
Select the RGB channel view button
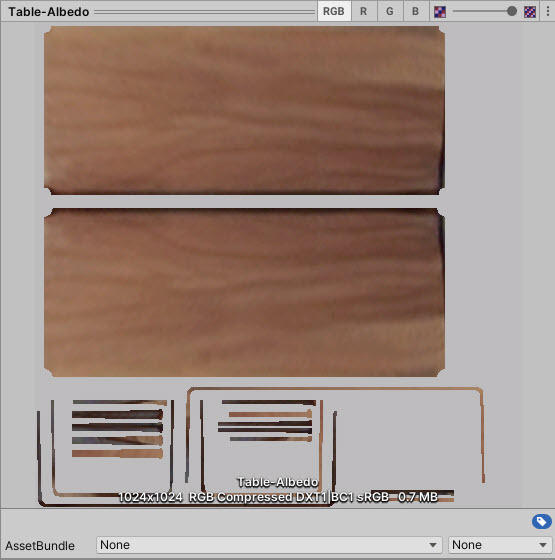pos(334,11)
